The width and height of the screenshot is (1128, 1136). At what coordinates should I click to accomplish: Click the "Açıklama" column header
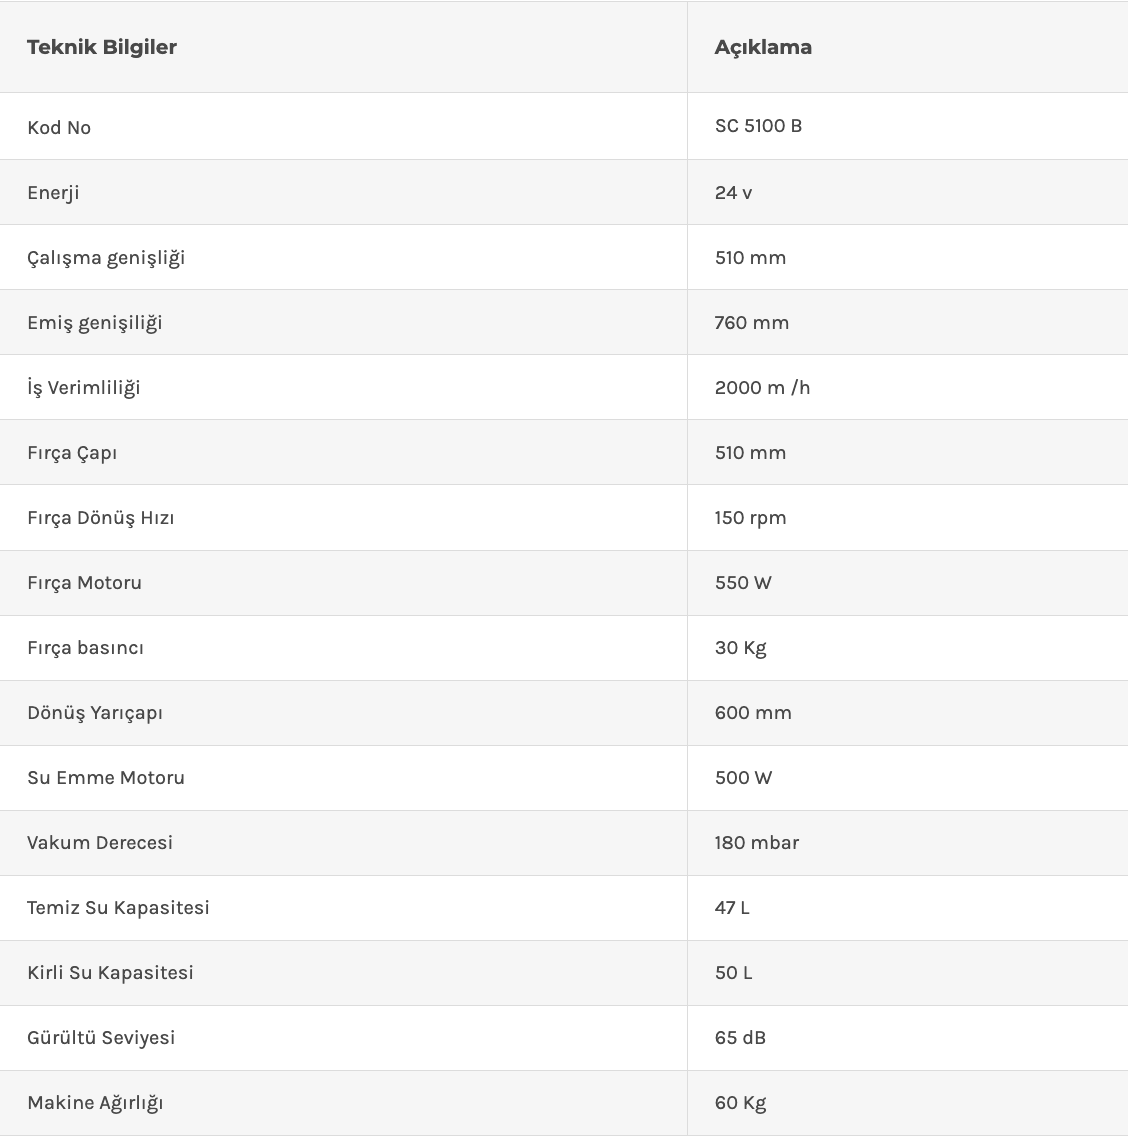click(x=763, y=47)
